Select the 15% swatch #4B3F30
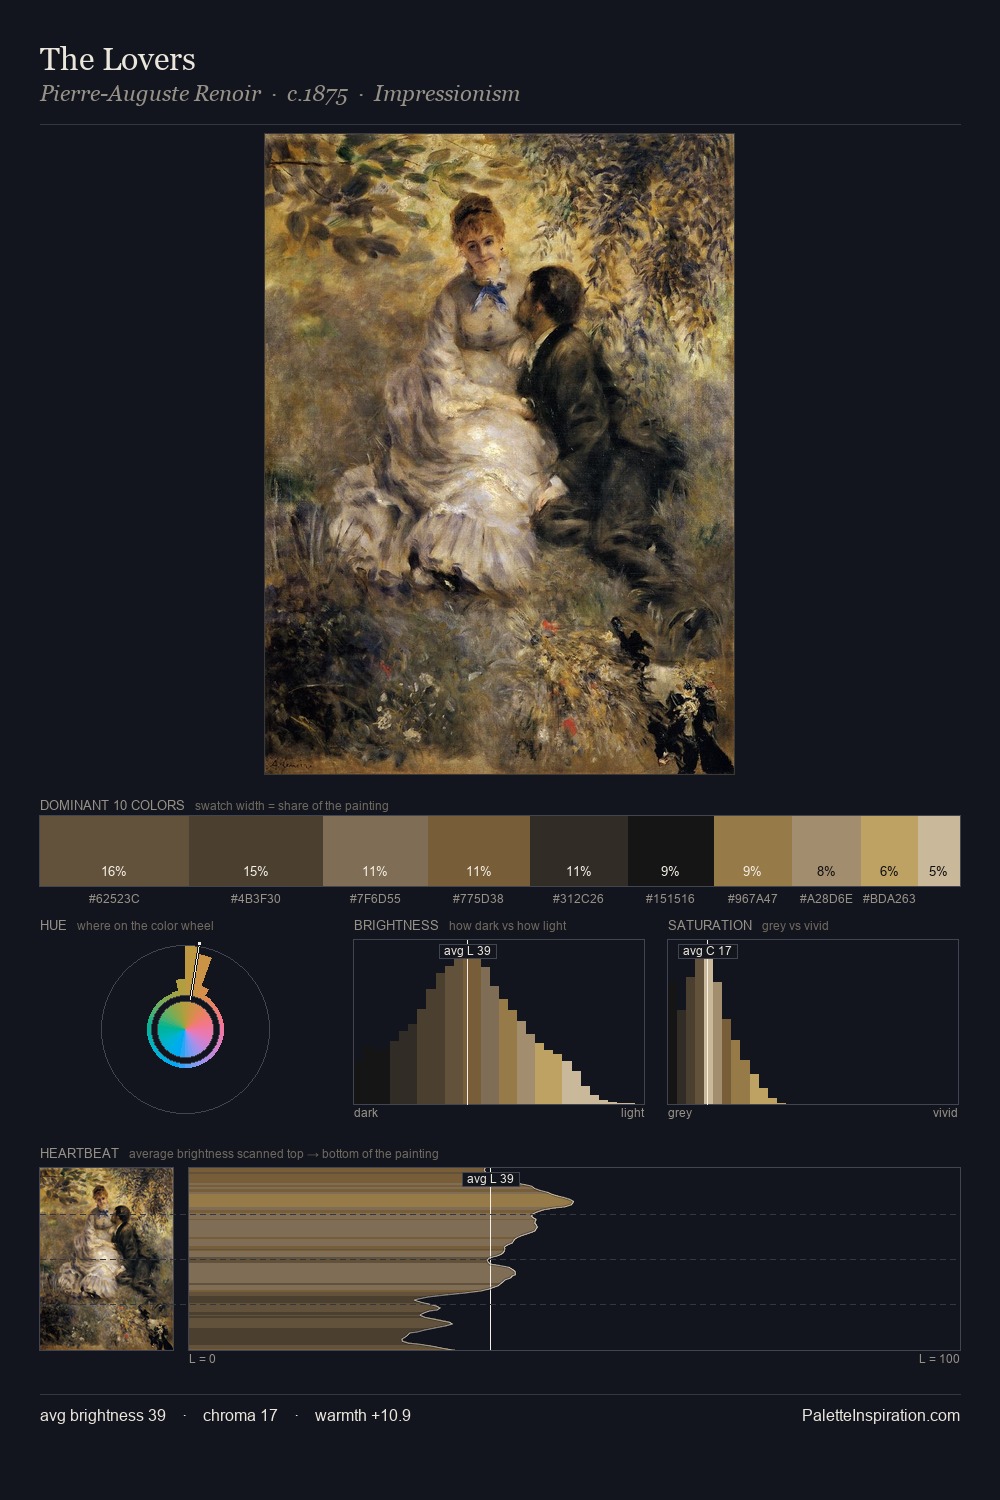This screenshot has width=1000, height=1500. click(256, 851)
